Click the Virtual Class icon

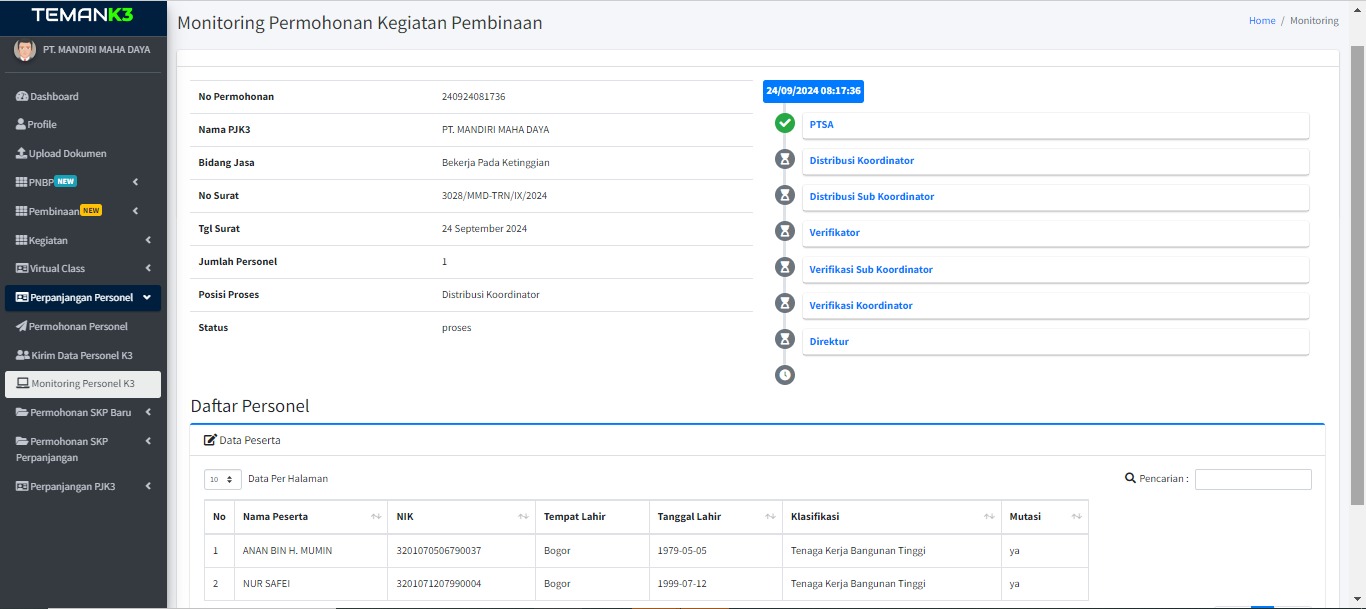pyautogui.click(x=22, y=269)
